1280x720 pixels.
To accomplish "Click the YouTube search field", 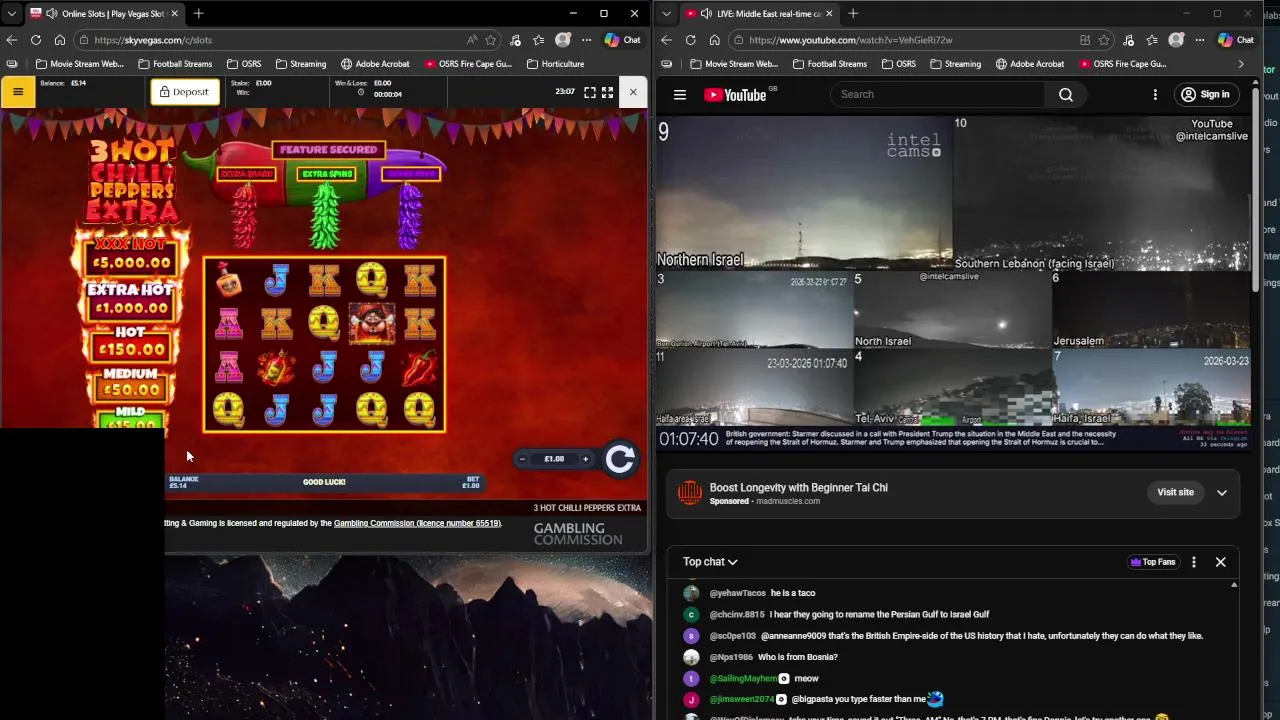I will 937,94.
